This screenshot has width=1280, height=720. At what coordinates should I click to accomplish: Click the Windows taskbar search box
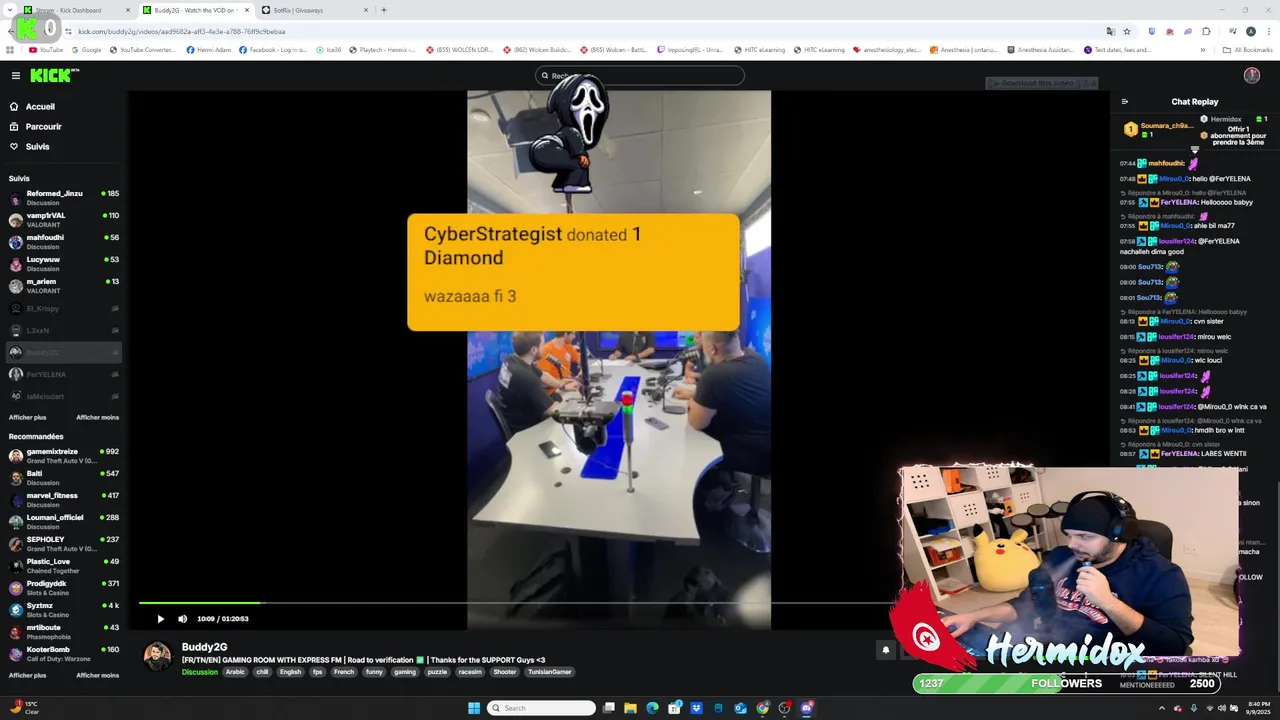point(541,708)
